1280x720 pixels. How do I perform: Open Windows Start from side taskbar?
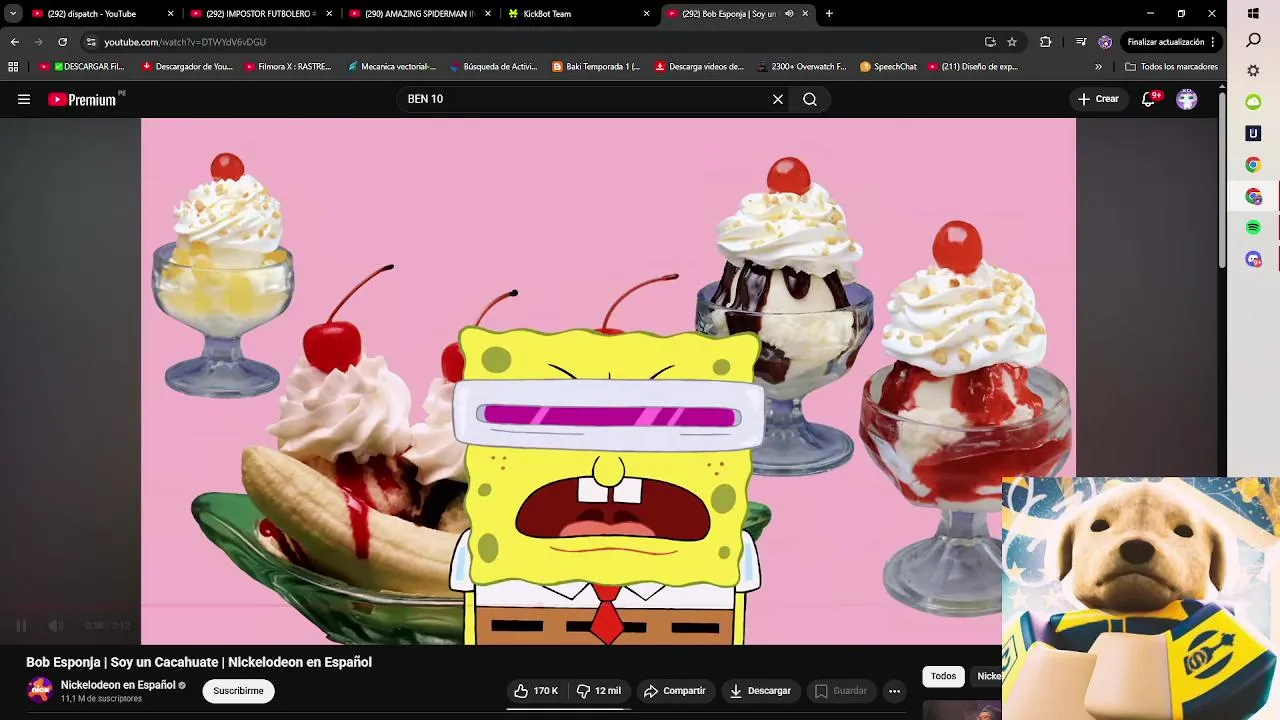(1253, 14)
